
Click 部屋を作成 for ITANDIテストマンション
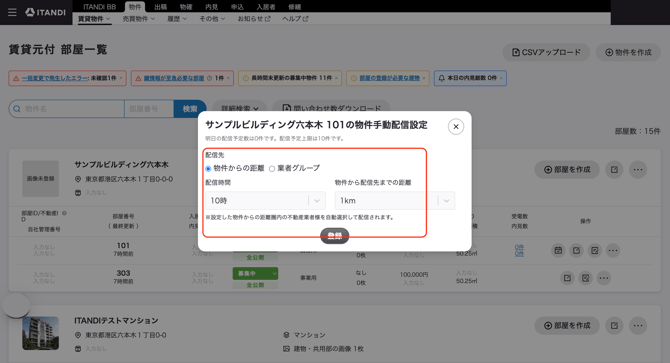567,325
